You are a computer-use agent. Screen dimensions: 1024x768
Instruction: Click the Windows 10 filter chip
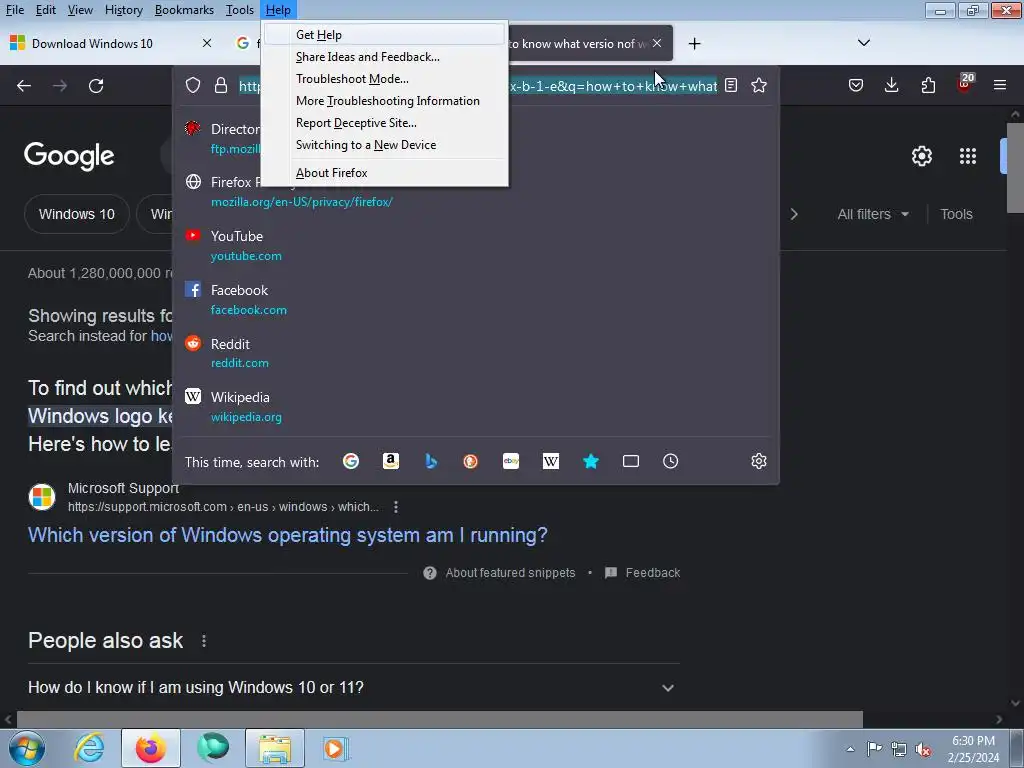coord(76,214)
